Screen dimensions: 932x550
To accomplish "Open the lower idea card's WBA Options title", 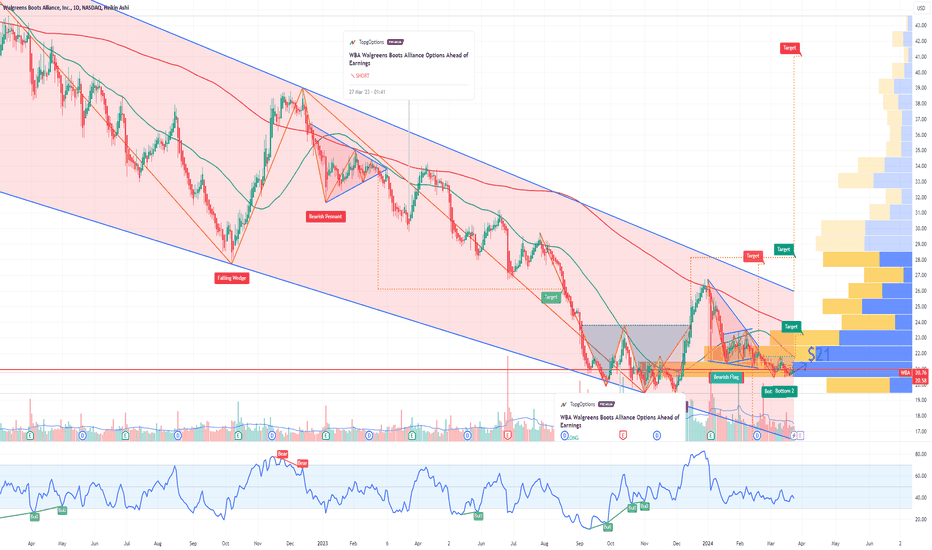I will [x=619, y=421].
